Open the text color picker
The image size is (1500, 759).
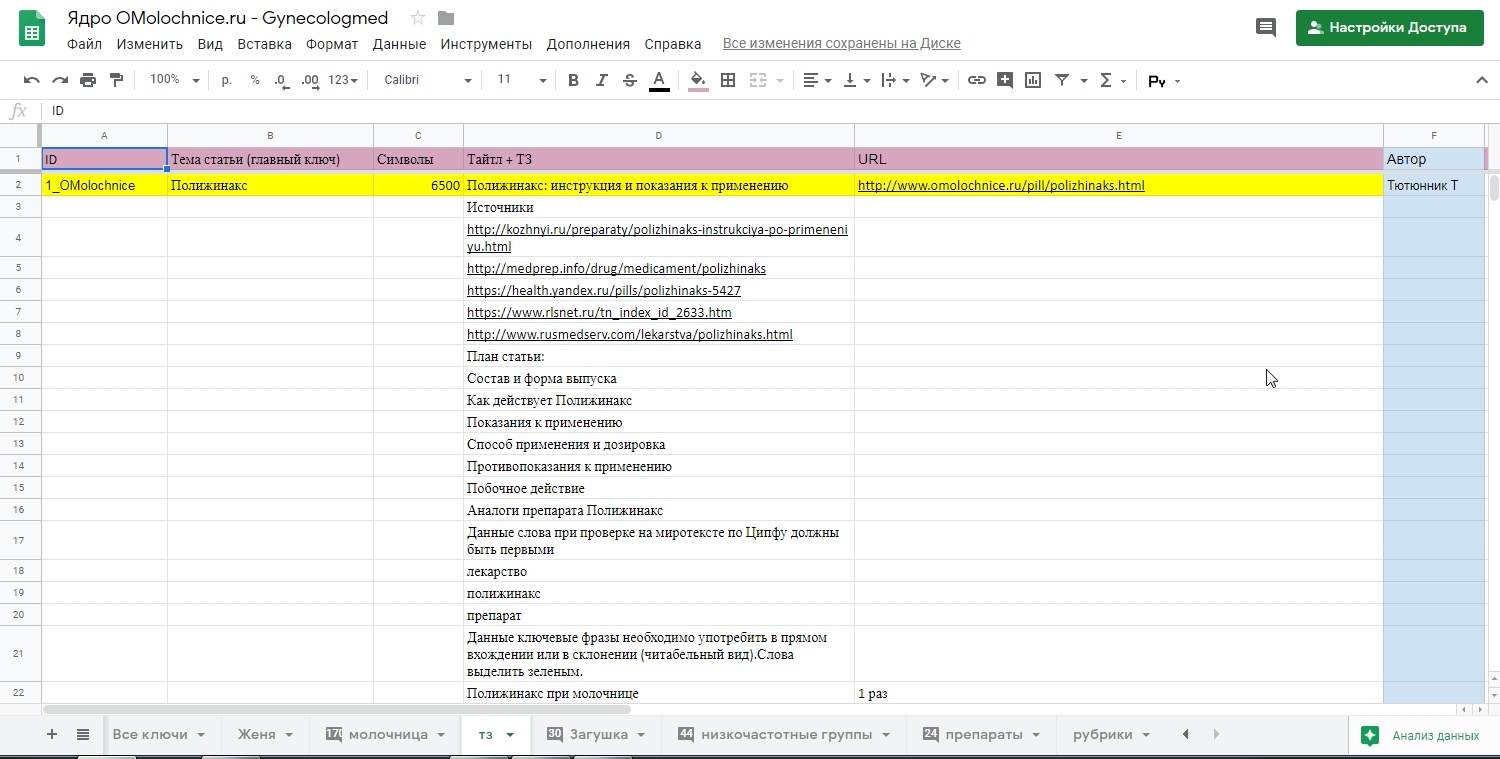point(659,81)
